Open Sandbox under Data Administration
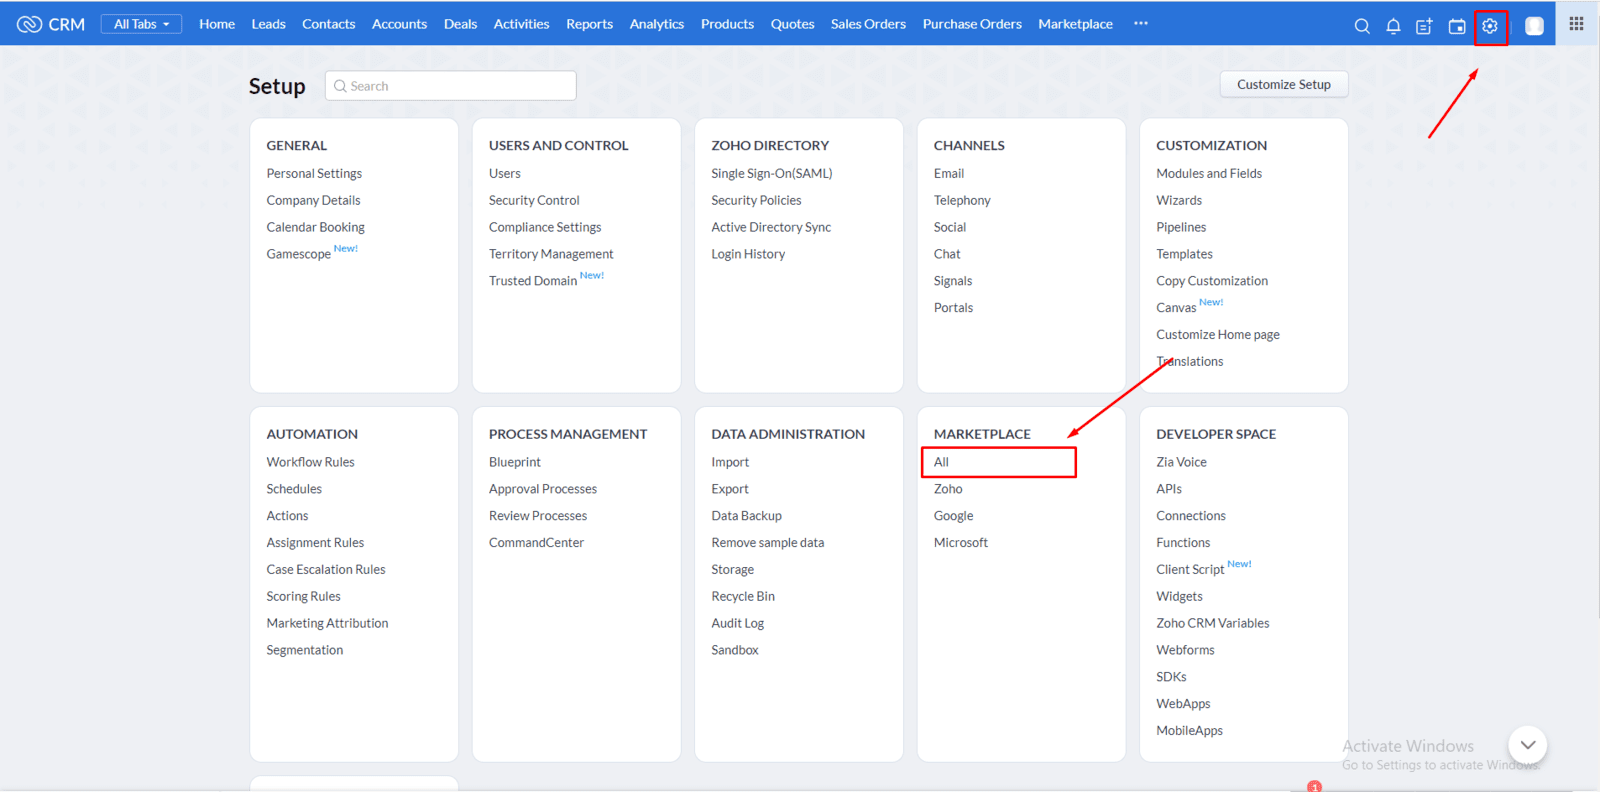Viewport: 1600px width, 792px height. tap(735, 650)
